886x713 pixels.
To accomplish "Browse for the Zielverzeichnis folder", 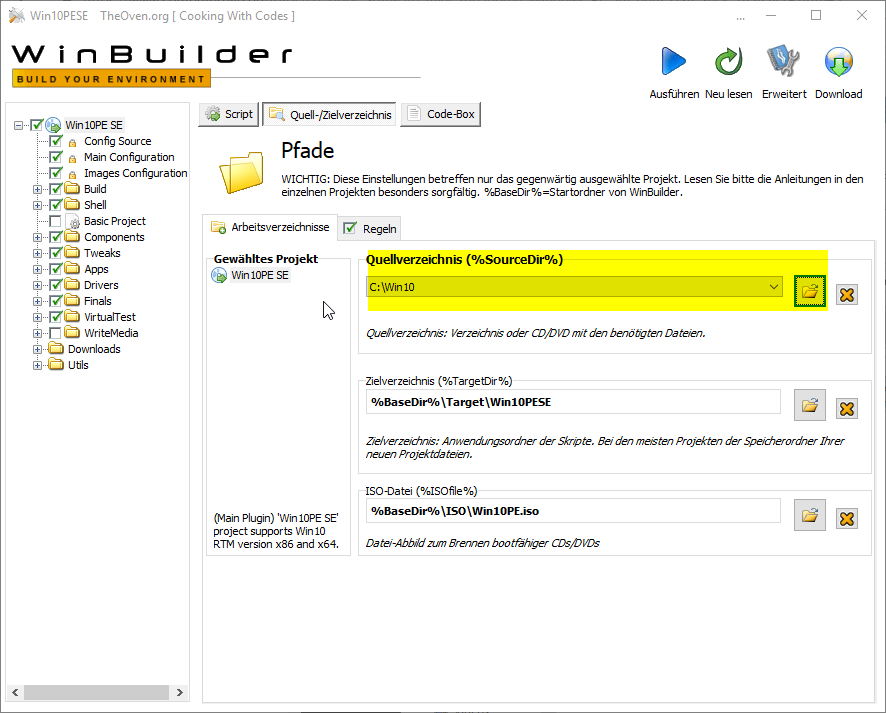I will [810, 405].
